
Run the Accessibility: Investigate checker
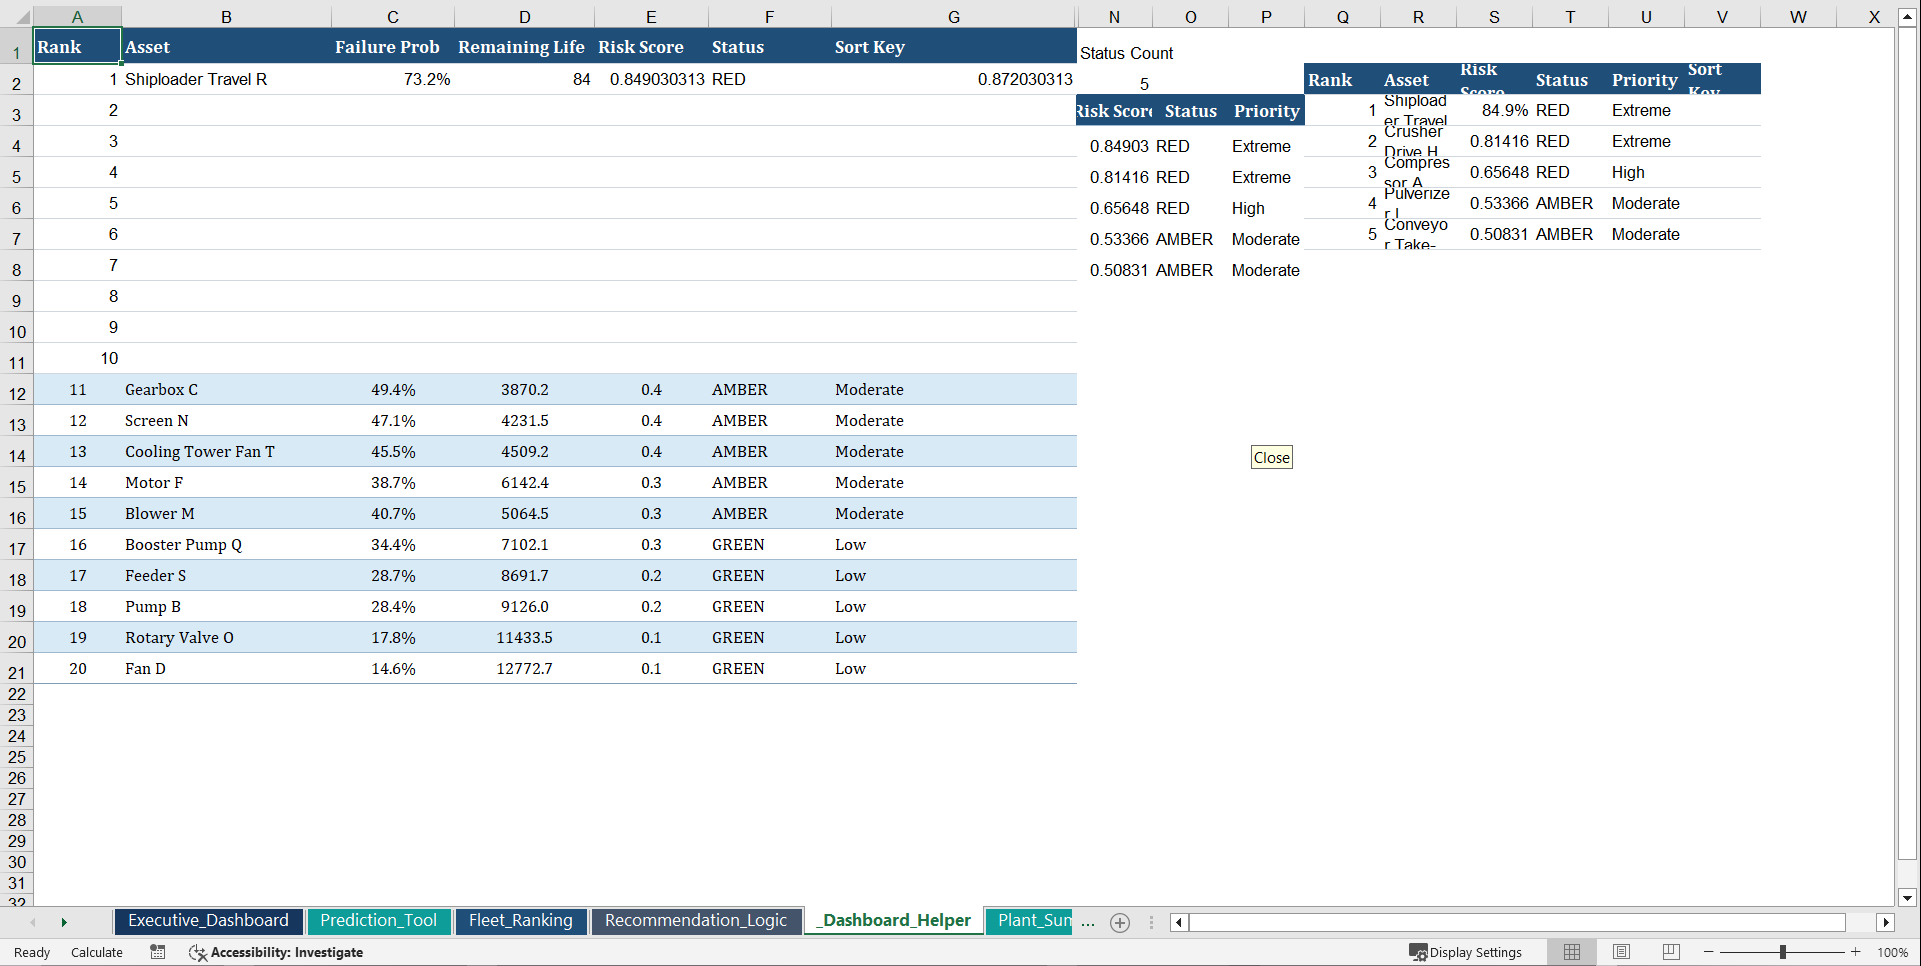coord(277,952)
